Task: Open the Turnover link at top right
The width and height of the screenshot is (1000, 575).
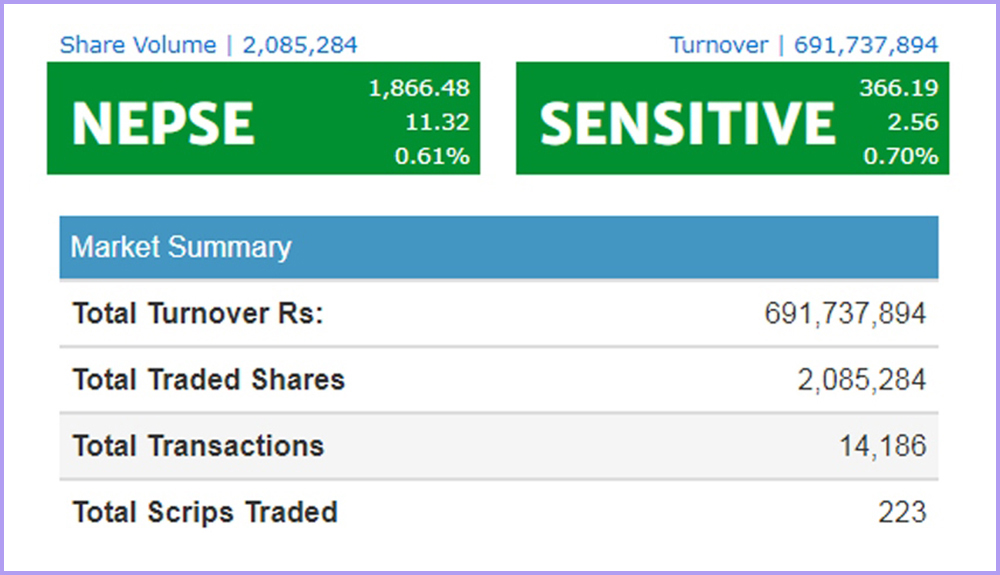Action: [x=718, y=45]
